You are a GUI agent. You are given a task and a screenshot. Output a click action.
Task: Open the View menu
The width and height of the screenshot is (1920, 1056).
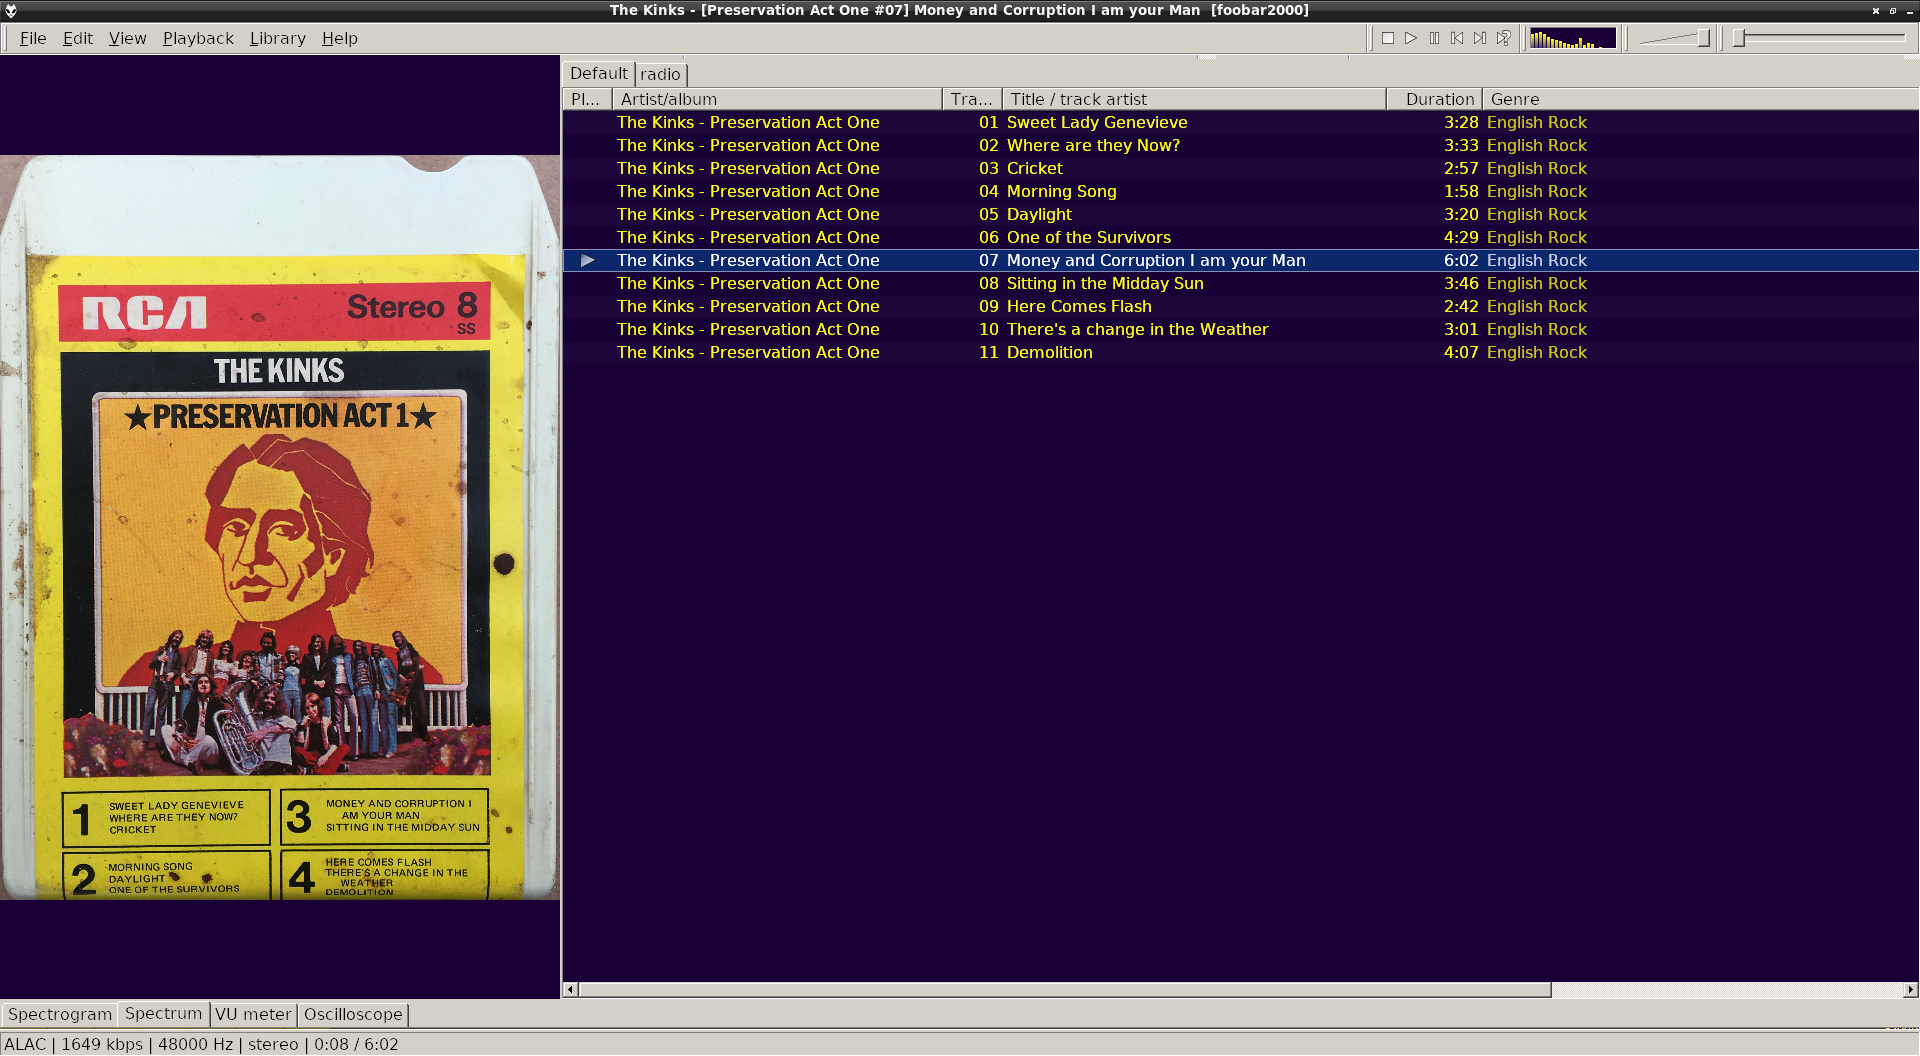coord(127,38)
